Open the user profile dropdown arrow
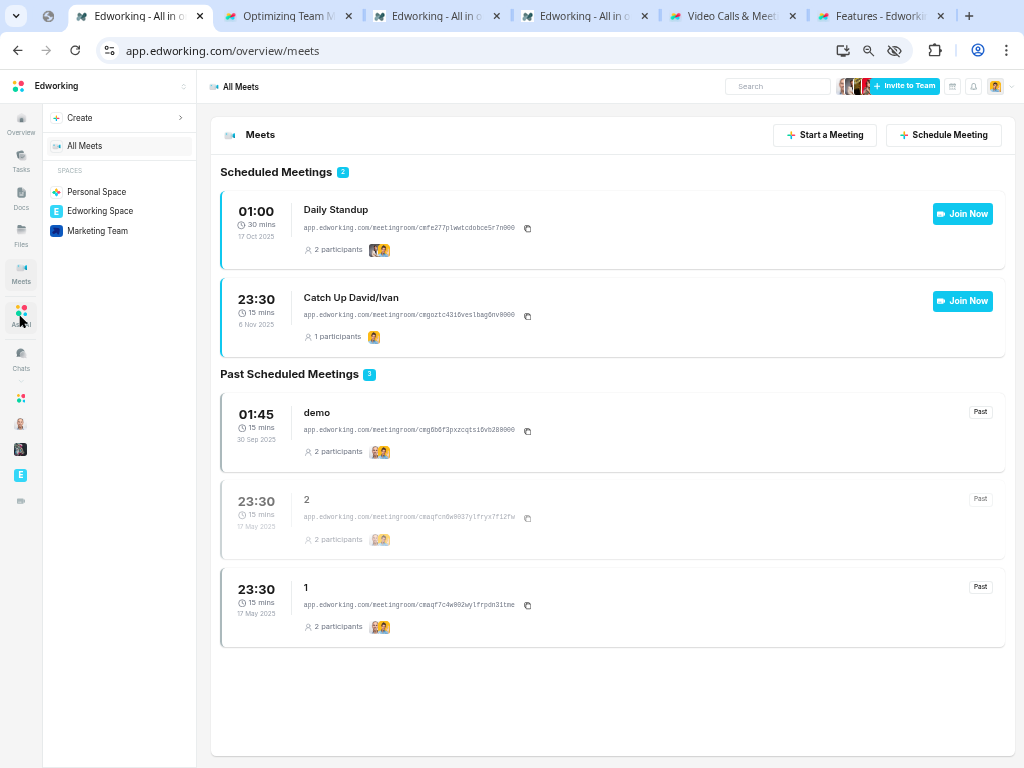 (x=1012, y=87)
